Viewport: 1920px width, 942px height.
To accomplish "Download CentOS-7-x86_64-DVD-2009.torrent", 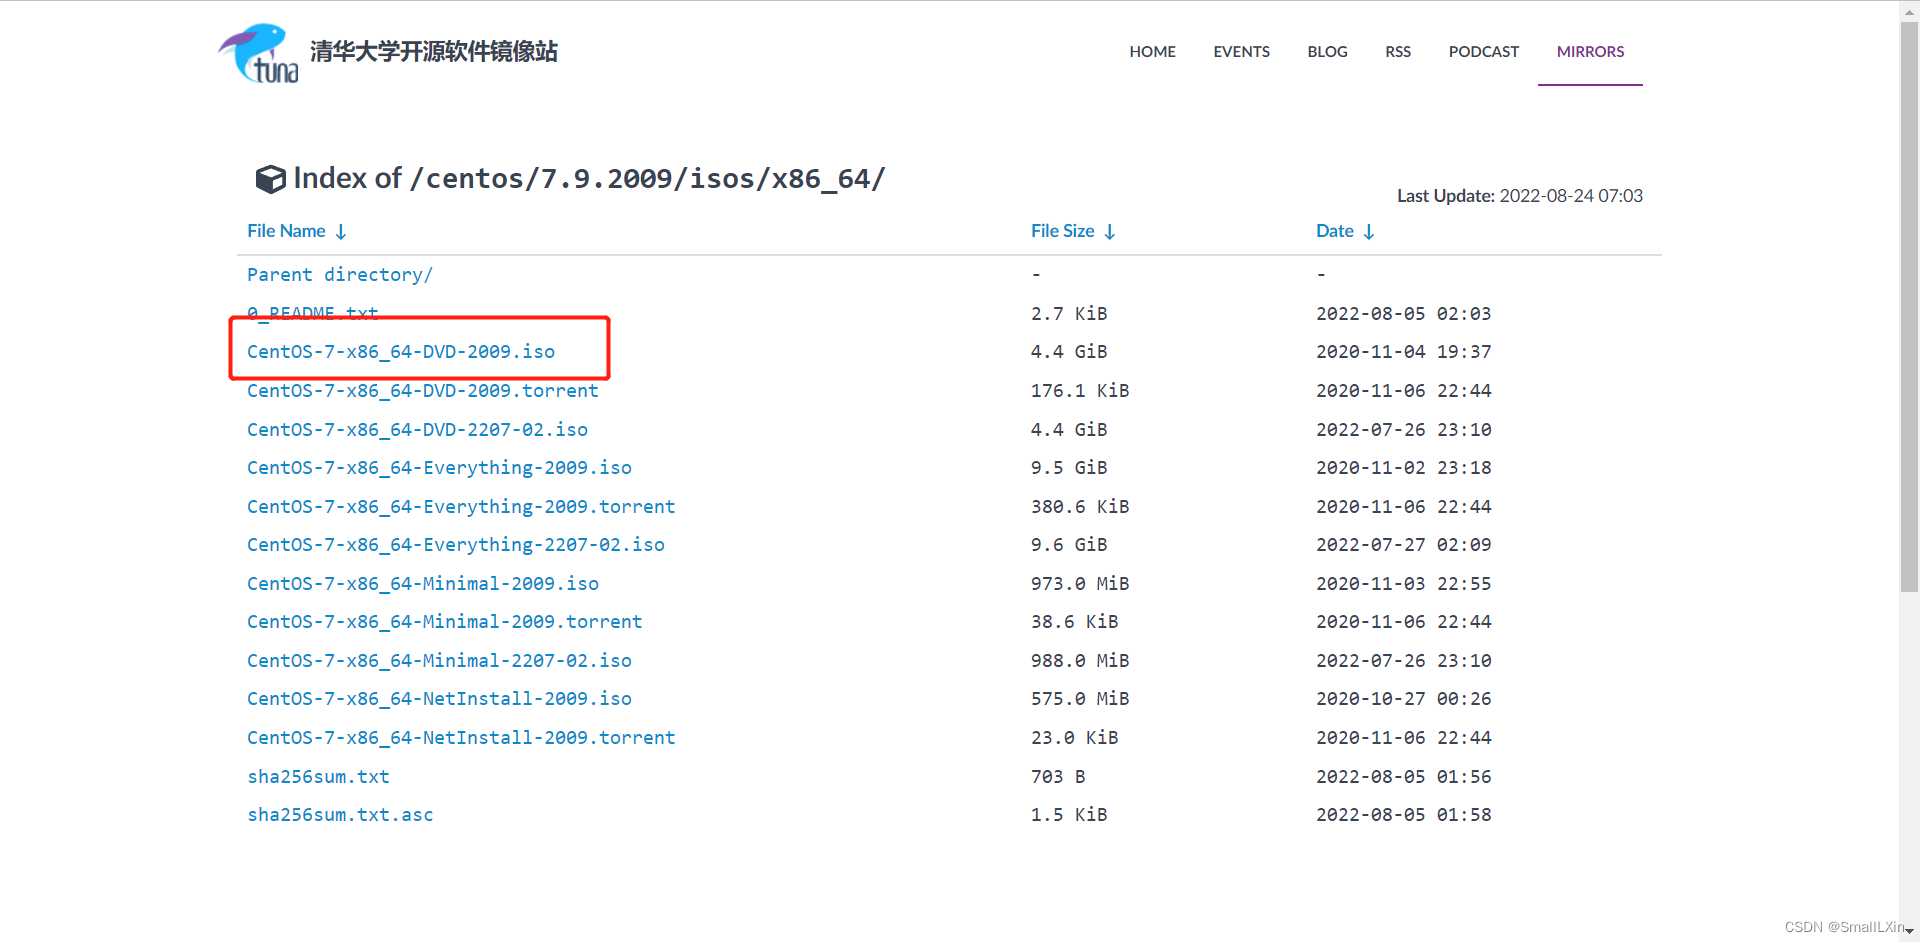I will pos(423,391).
